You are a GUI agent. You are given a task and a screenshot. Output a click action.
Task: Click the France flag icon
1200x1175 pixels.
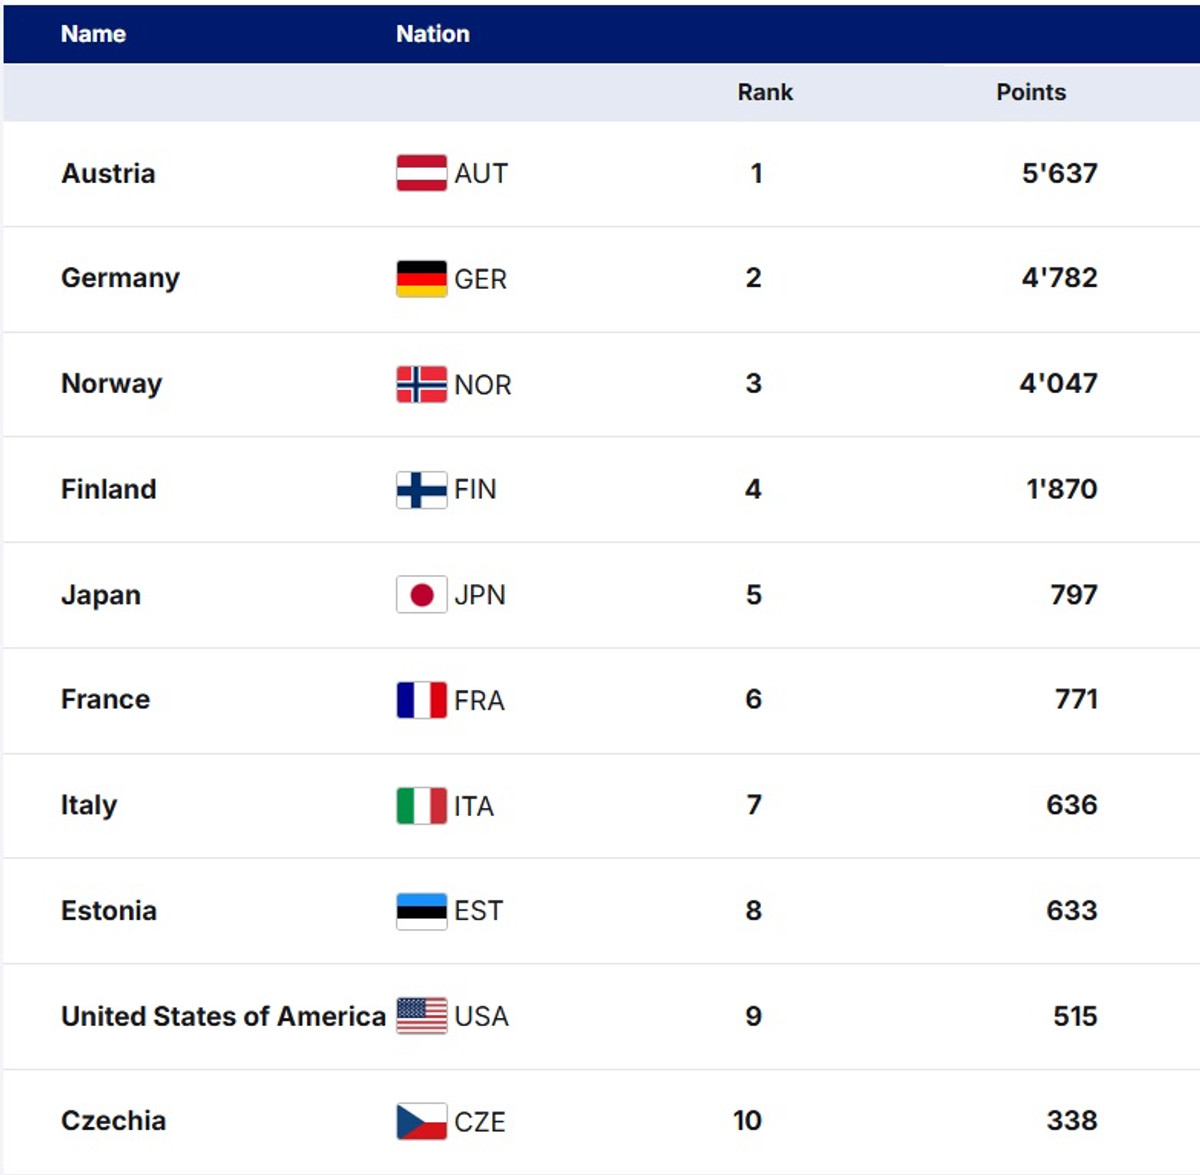tap(421, 700)
